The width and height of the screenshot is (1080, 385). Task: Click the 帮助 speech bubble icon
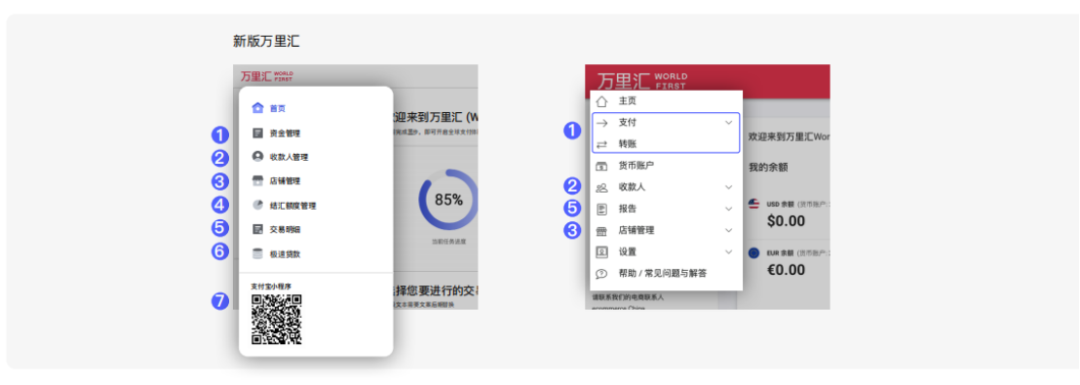(601, 273)
